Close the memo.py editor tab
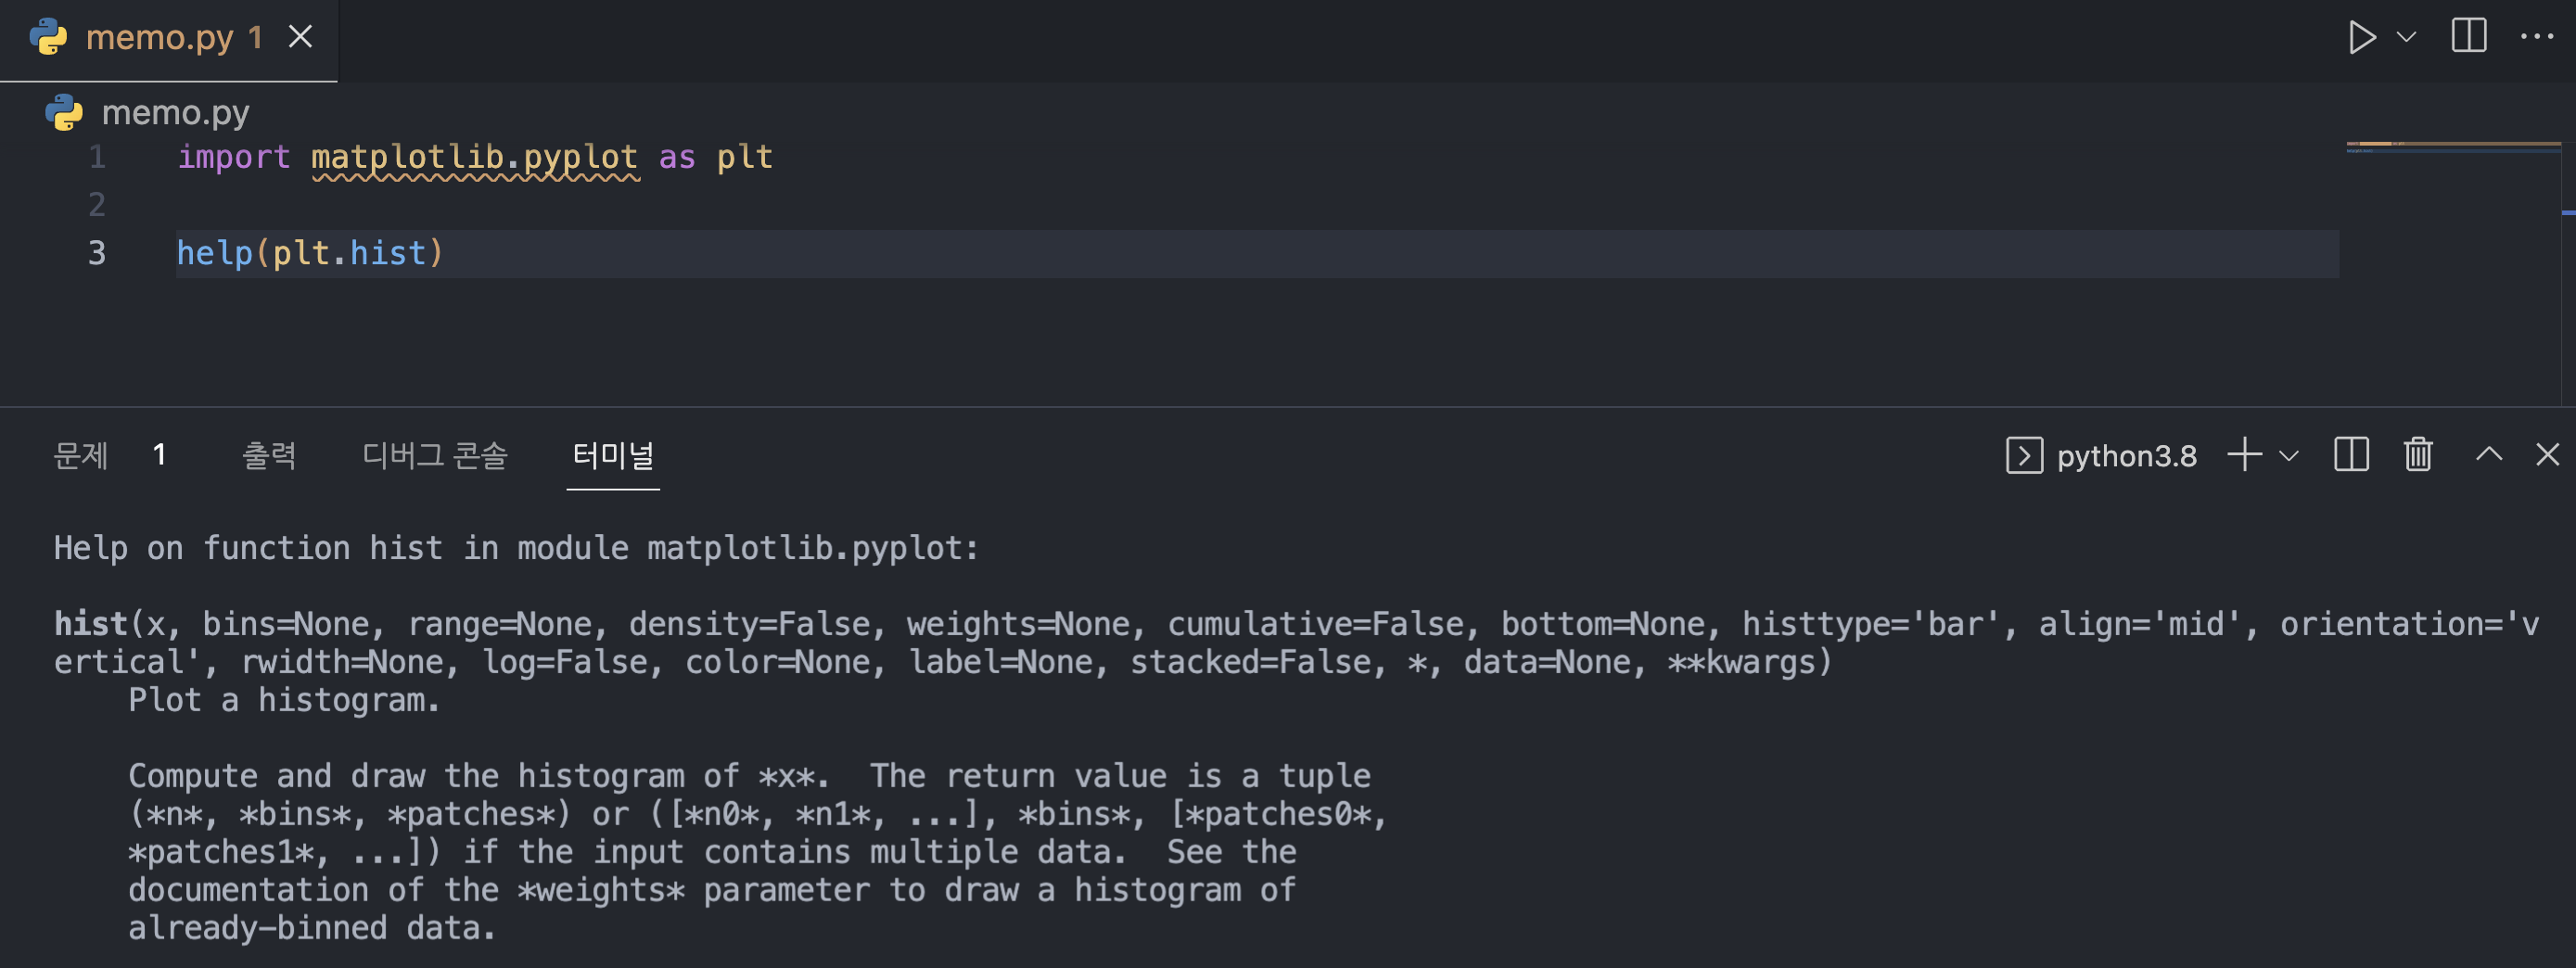The height and width of the screenshot is (968, 2576). [300, 37]
